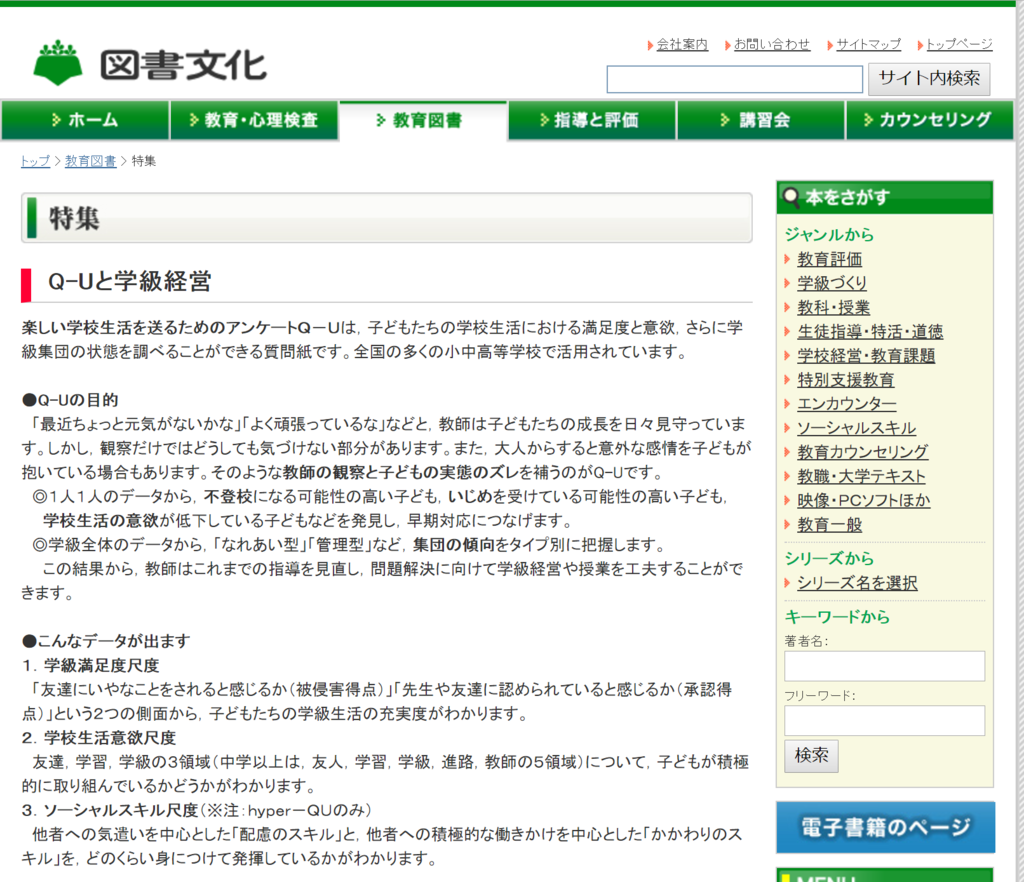Open the 教育一般 genre link

click(x=829, y=525)
